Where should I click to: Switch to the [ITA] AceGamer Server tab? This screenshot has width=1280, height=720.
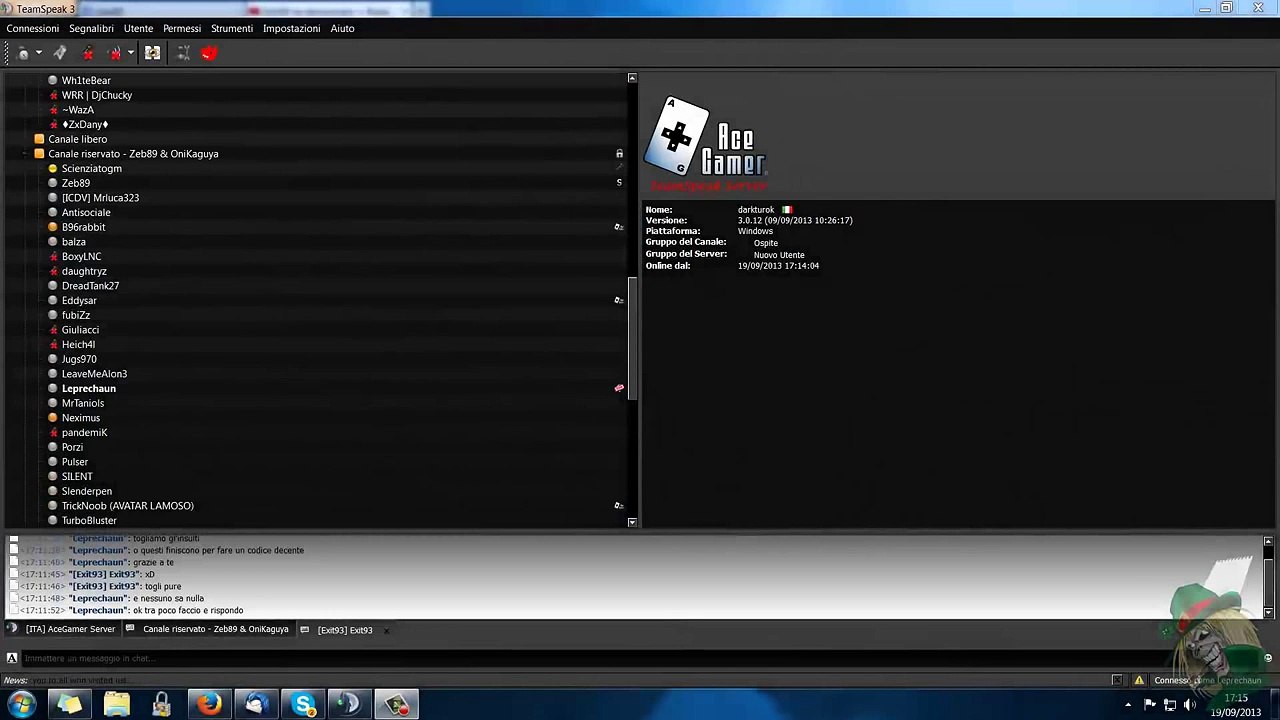[63, 630]
